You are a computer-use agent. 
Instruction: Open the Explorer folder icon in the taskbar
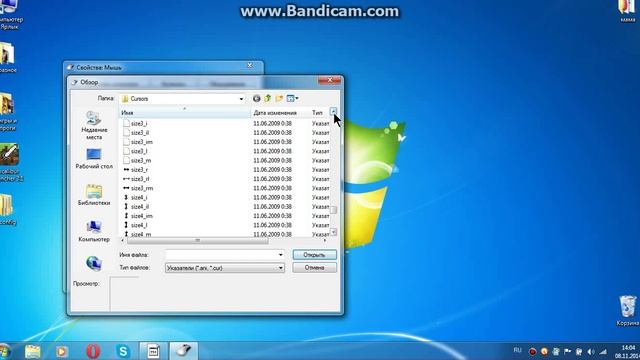[33, 351]
